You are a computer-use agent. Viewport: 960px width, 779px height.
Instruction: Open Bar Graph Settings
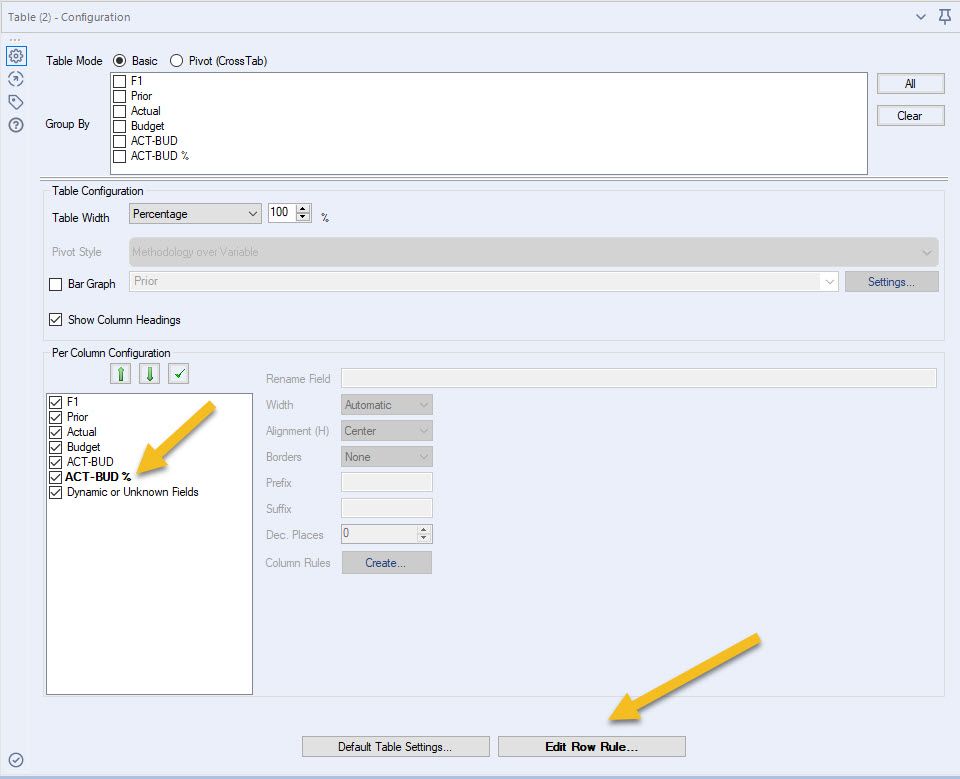click(x=891, y=282)
